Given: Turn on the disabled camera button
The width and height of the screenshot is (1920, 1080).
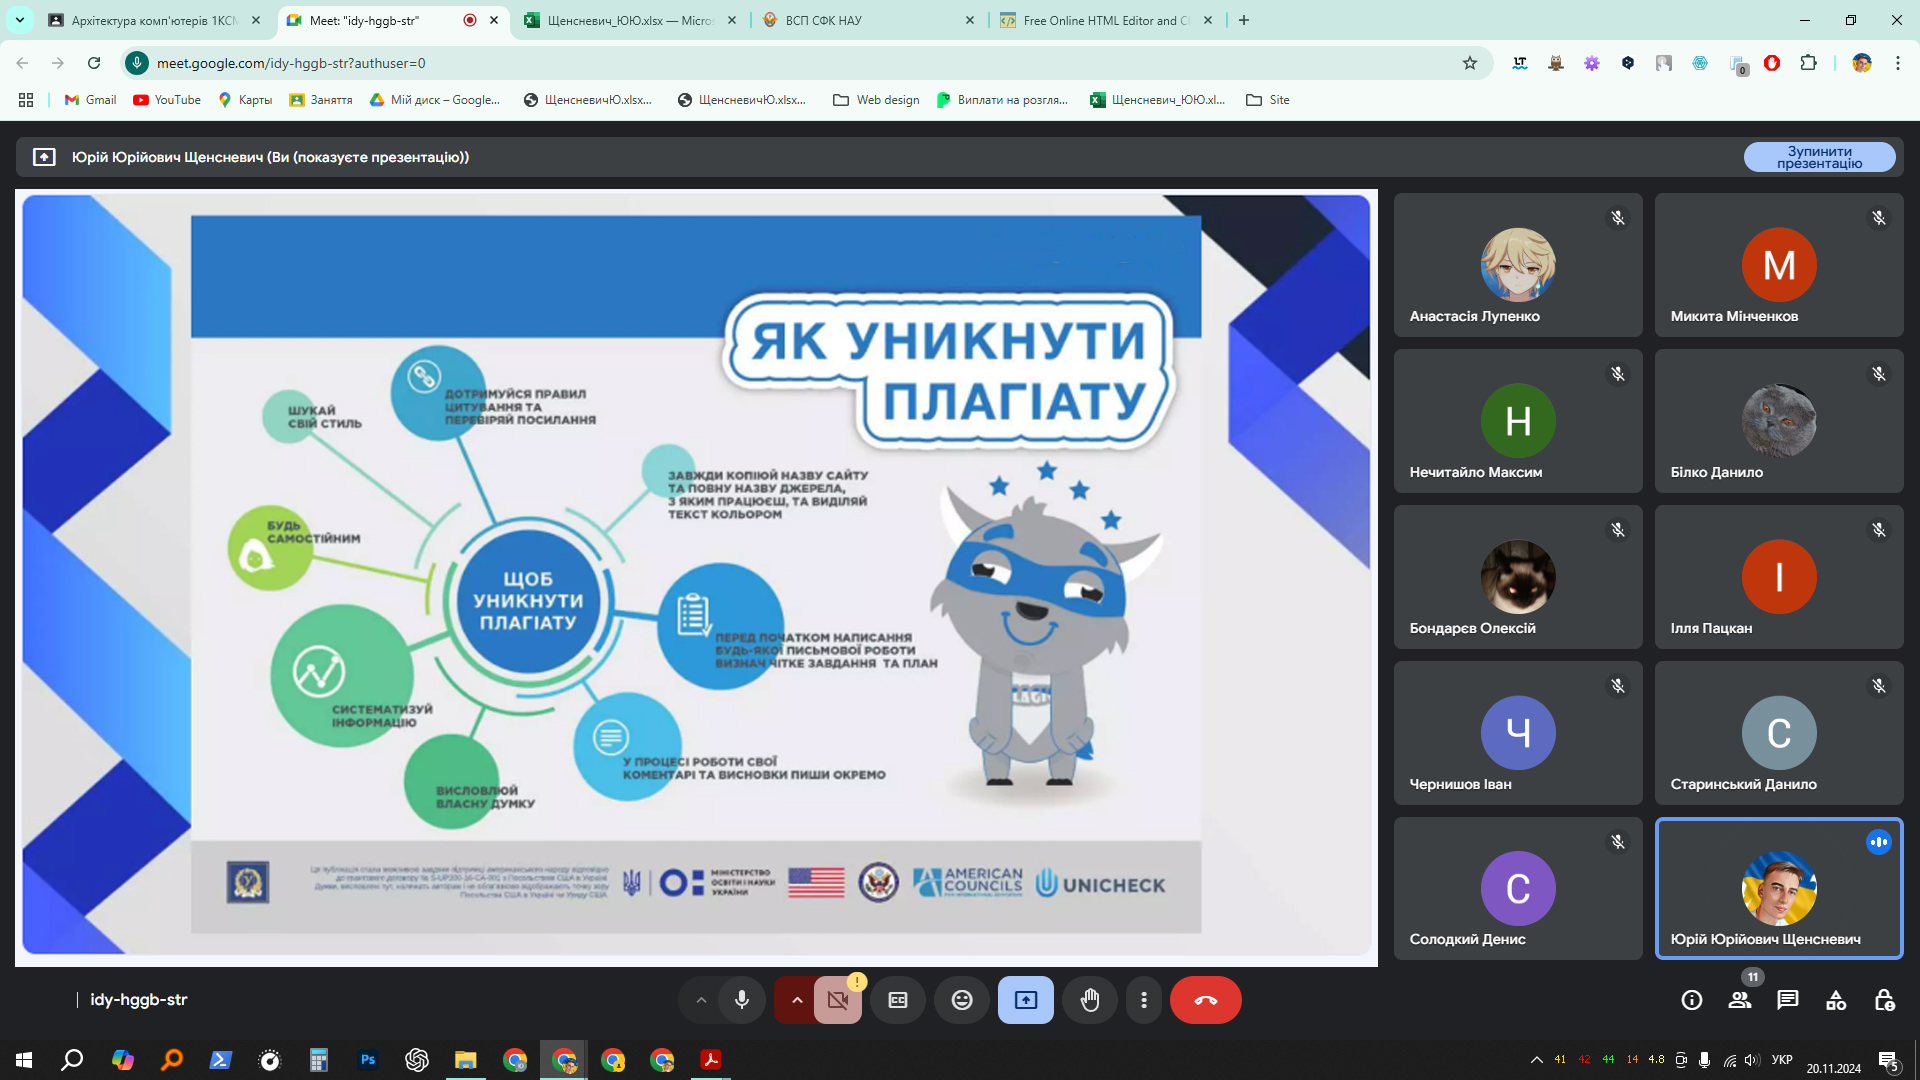Looking at the screenshot, I should (x=838, y=1000).
